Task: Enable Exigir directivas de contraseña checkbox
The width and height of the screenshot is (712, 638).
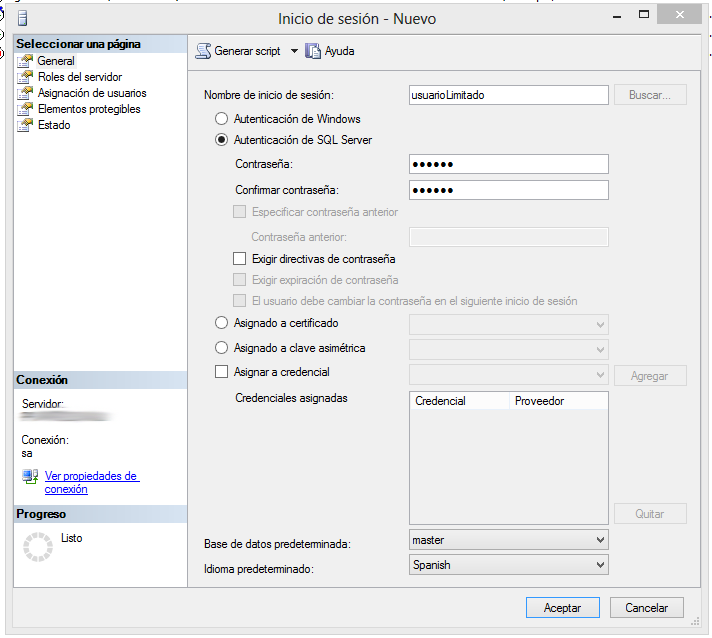Action: click(x=239, y=259)
